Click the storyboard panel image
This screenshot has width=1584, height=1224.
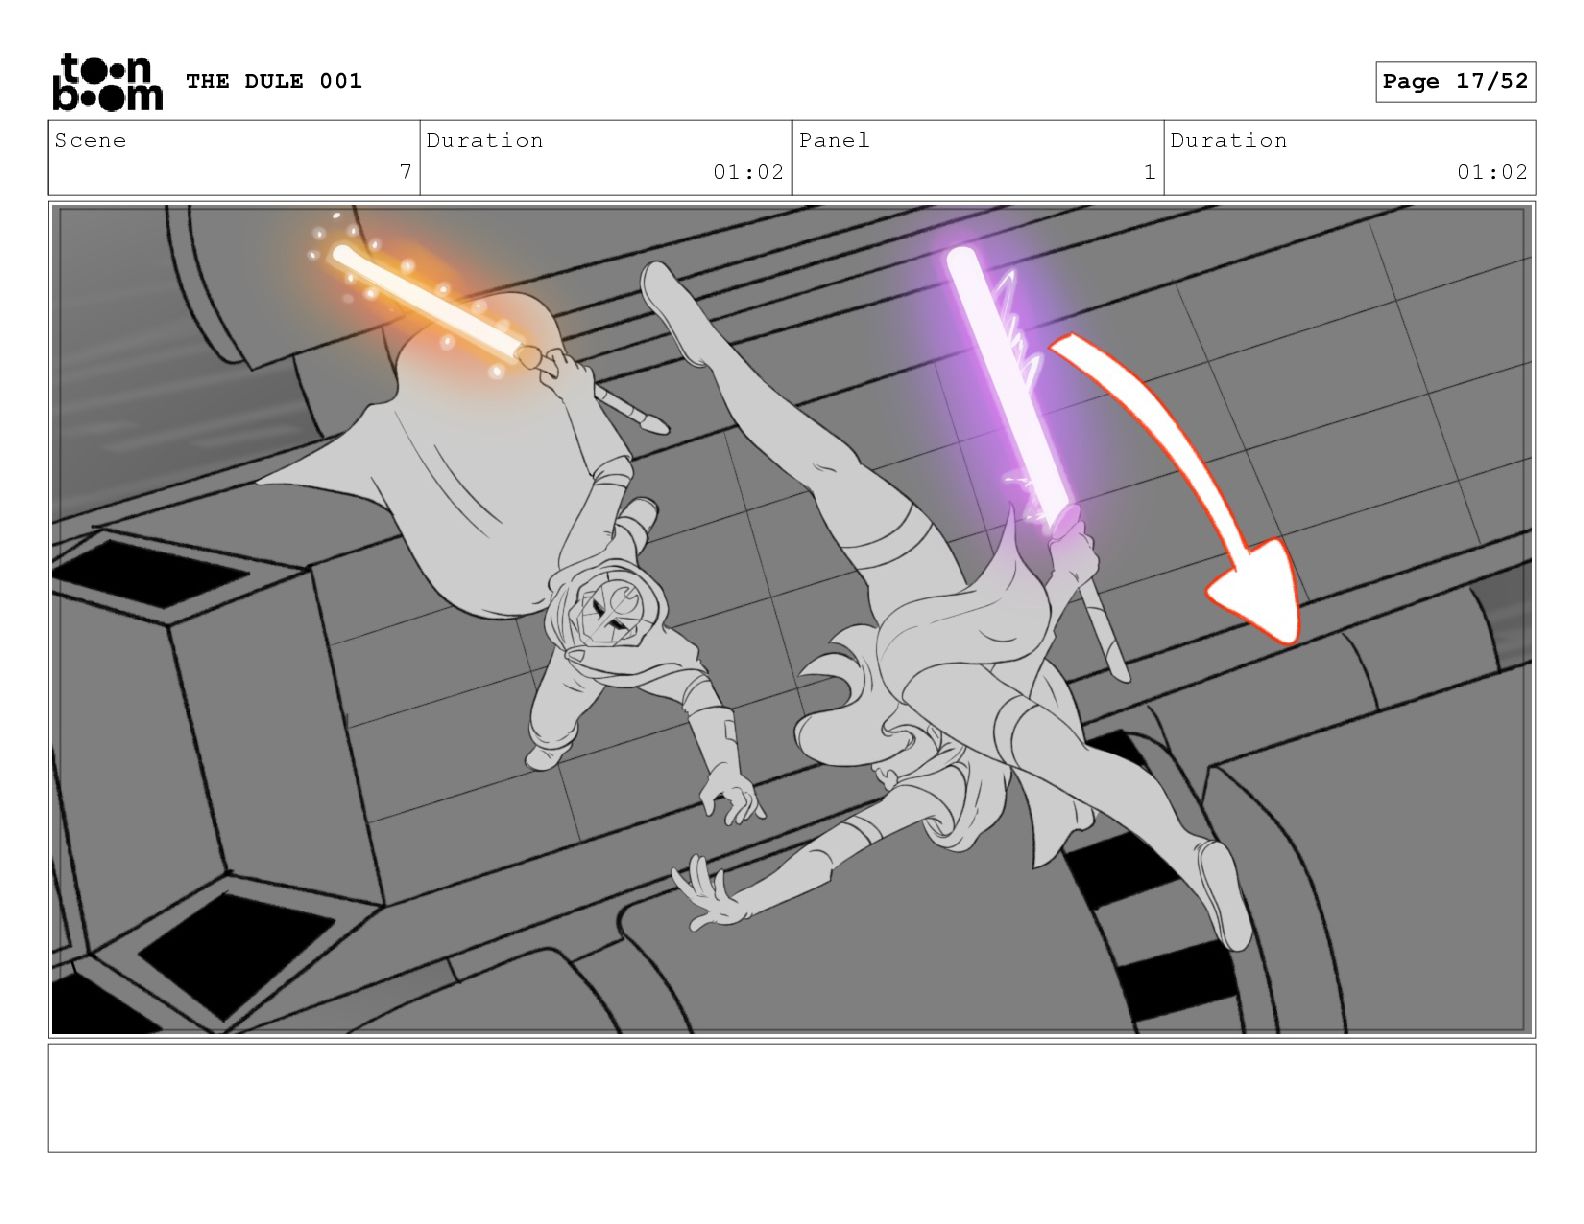click(792, 619)
